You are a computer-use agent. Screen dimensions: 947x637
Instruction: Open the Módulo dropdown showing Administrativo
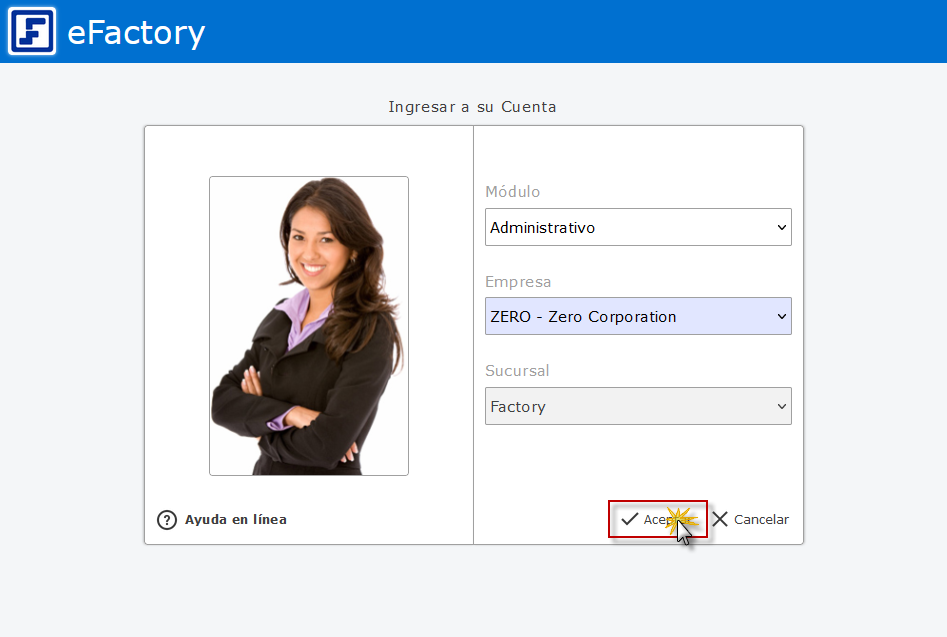630,227
